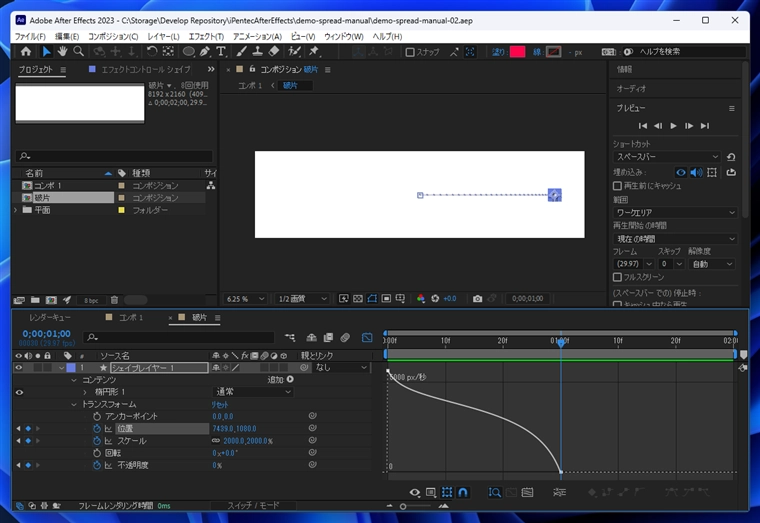Viewport: 760px width, 523px height.
Task: Click the current time indicator in timeline
Action: 561,343
